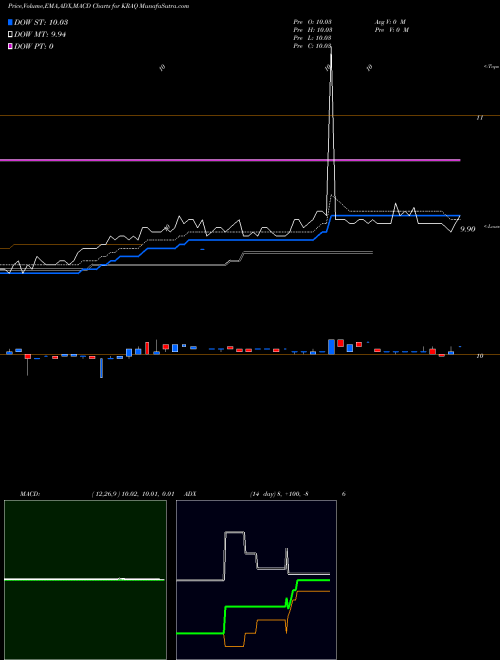Click the 'ADX' panel heading
Viewport: 500px width, 660px height.
[190, 494]
